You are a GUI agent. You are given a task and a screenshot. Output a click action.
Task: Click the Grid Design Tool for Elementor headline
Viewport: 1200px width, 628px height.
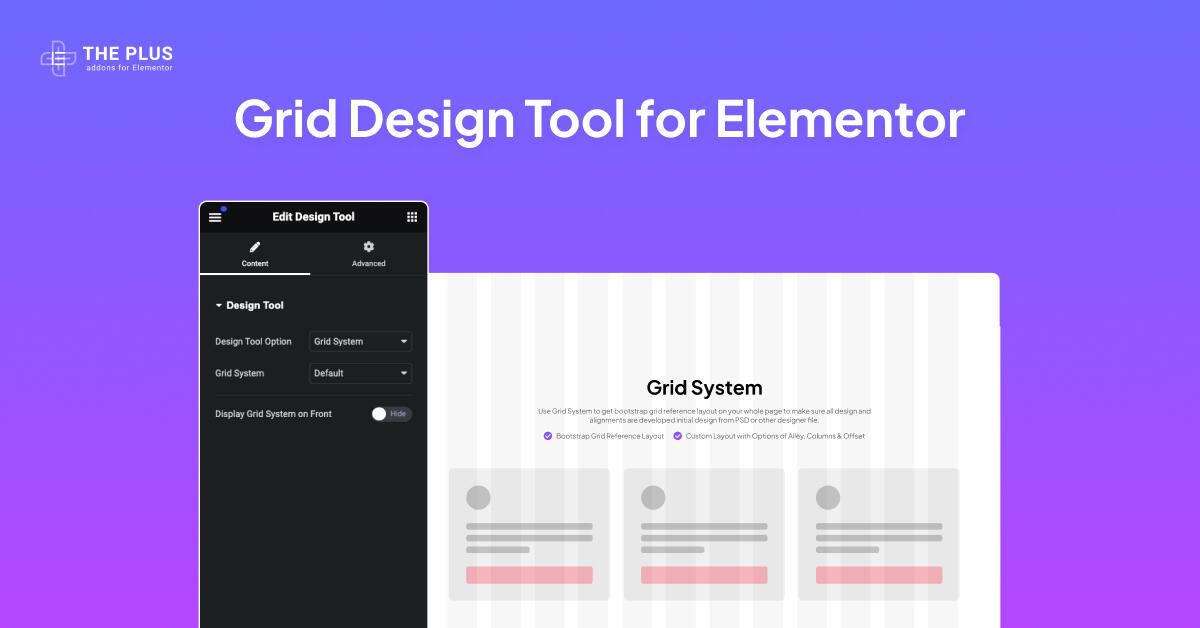pos(600,120)
